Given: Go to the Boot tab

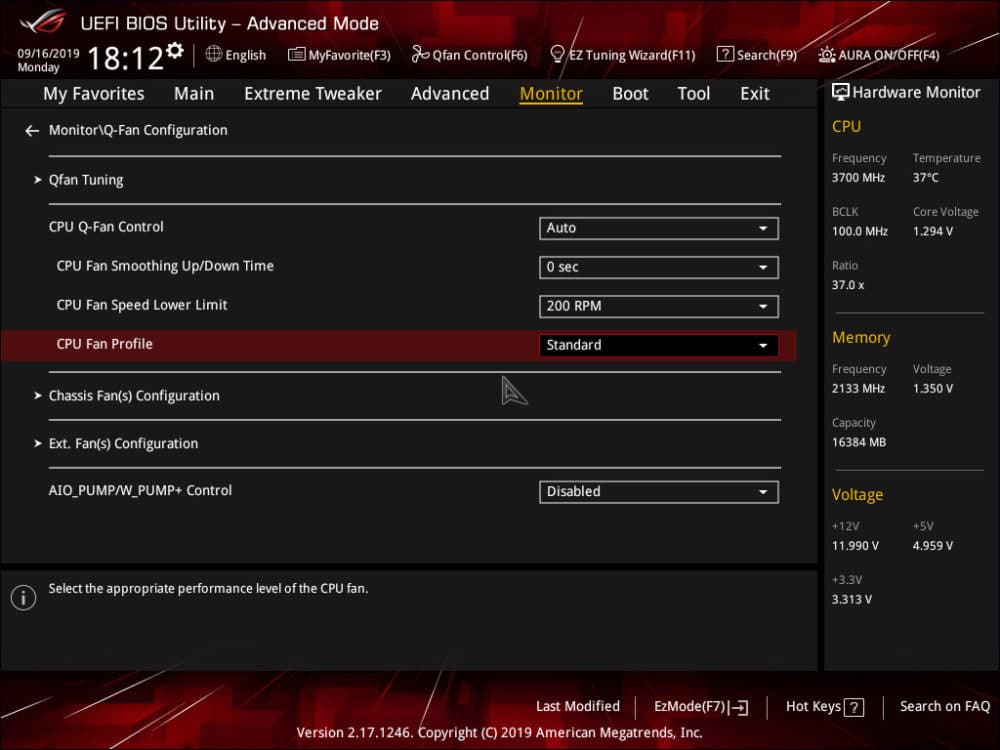Looking at the screenshot, I should click(x=630, y=94).
